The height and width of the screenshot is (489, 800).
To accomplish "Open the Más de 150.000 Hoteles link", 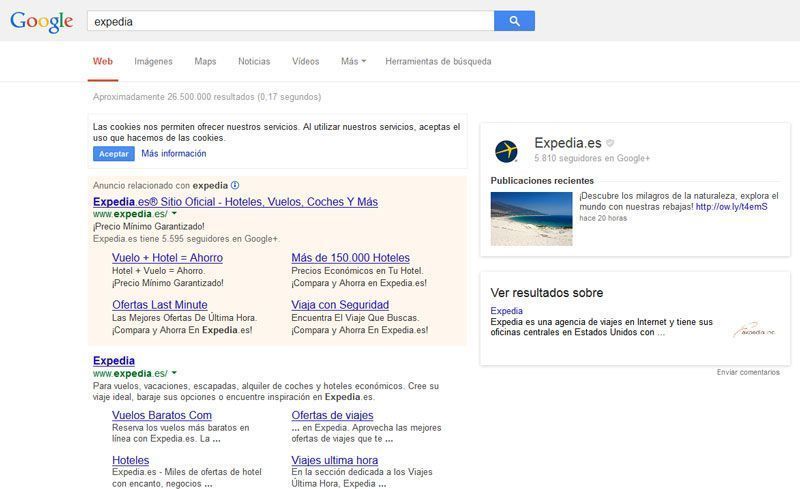I will [351, 258].
